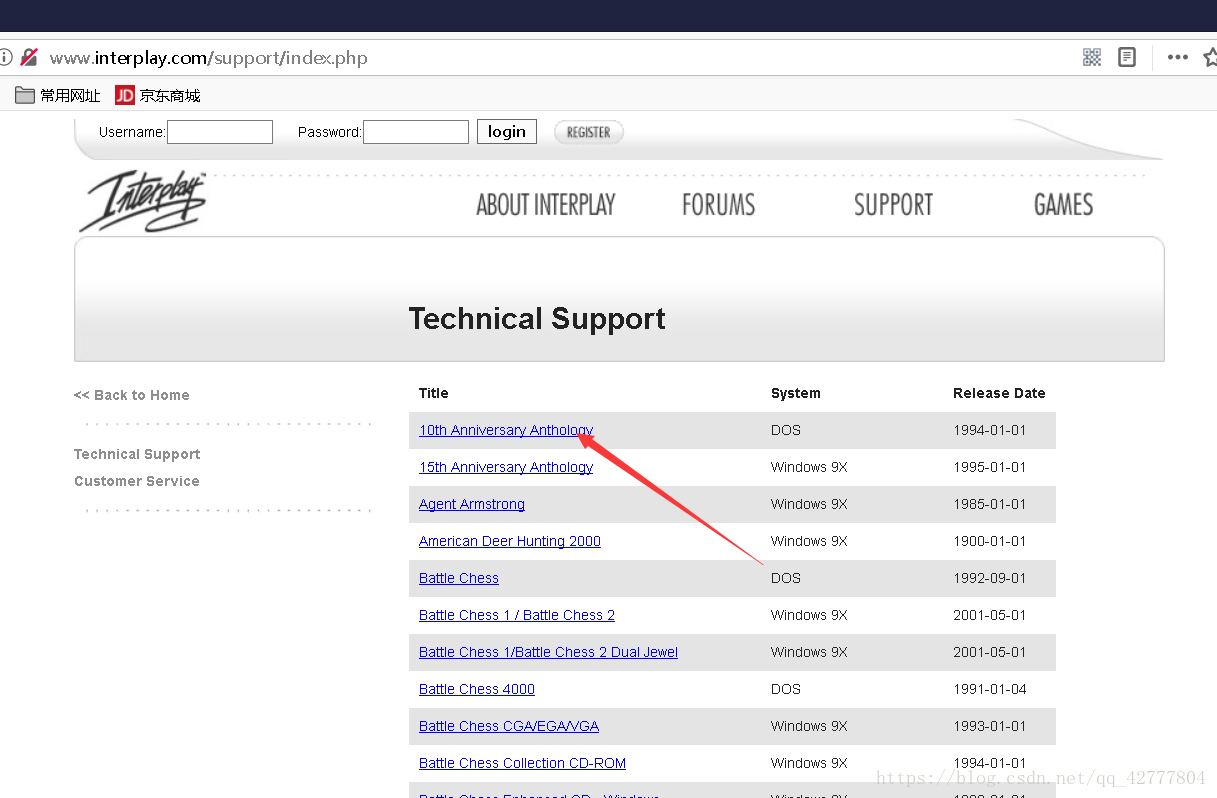The image size is (1217, 798).
Task: Open Battle Chess CGA/EGA/VGA link
Action: click(509, 726)
